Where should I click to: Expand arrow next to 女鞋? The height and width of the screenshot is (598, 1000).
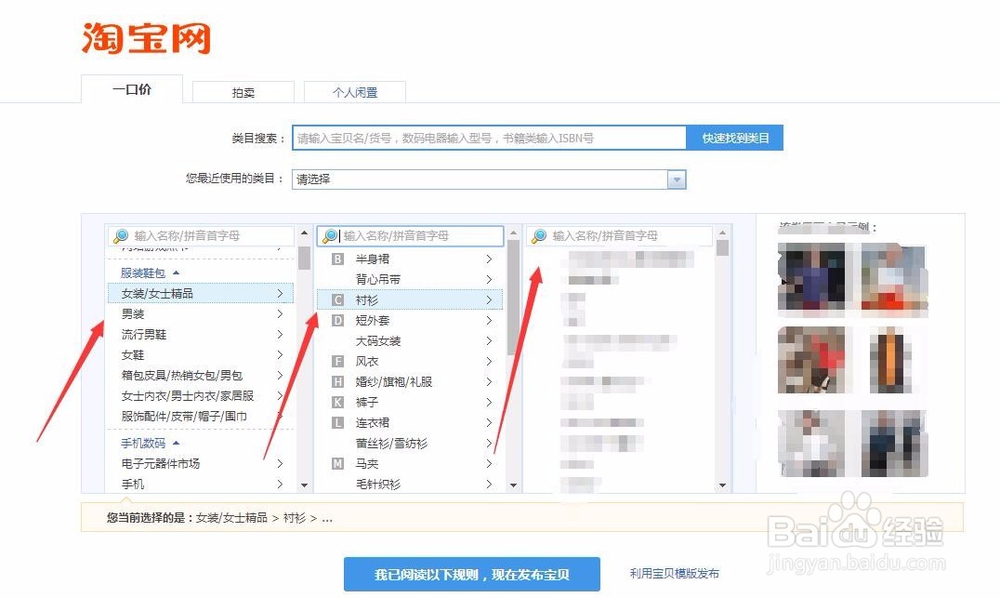click(280, 354)
